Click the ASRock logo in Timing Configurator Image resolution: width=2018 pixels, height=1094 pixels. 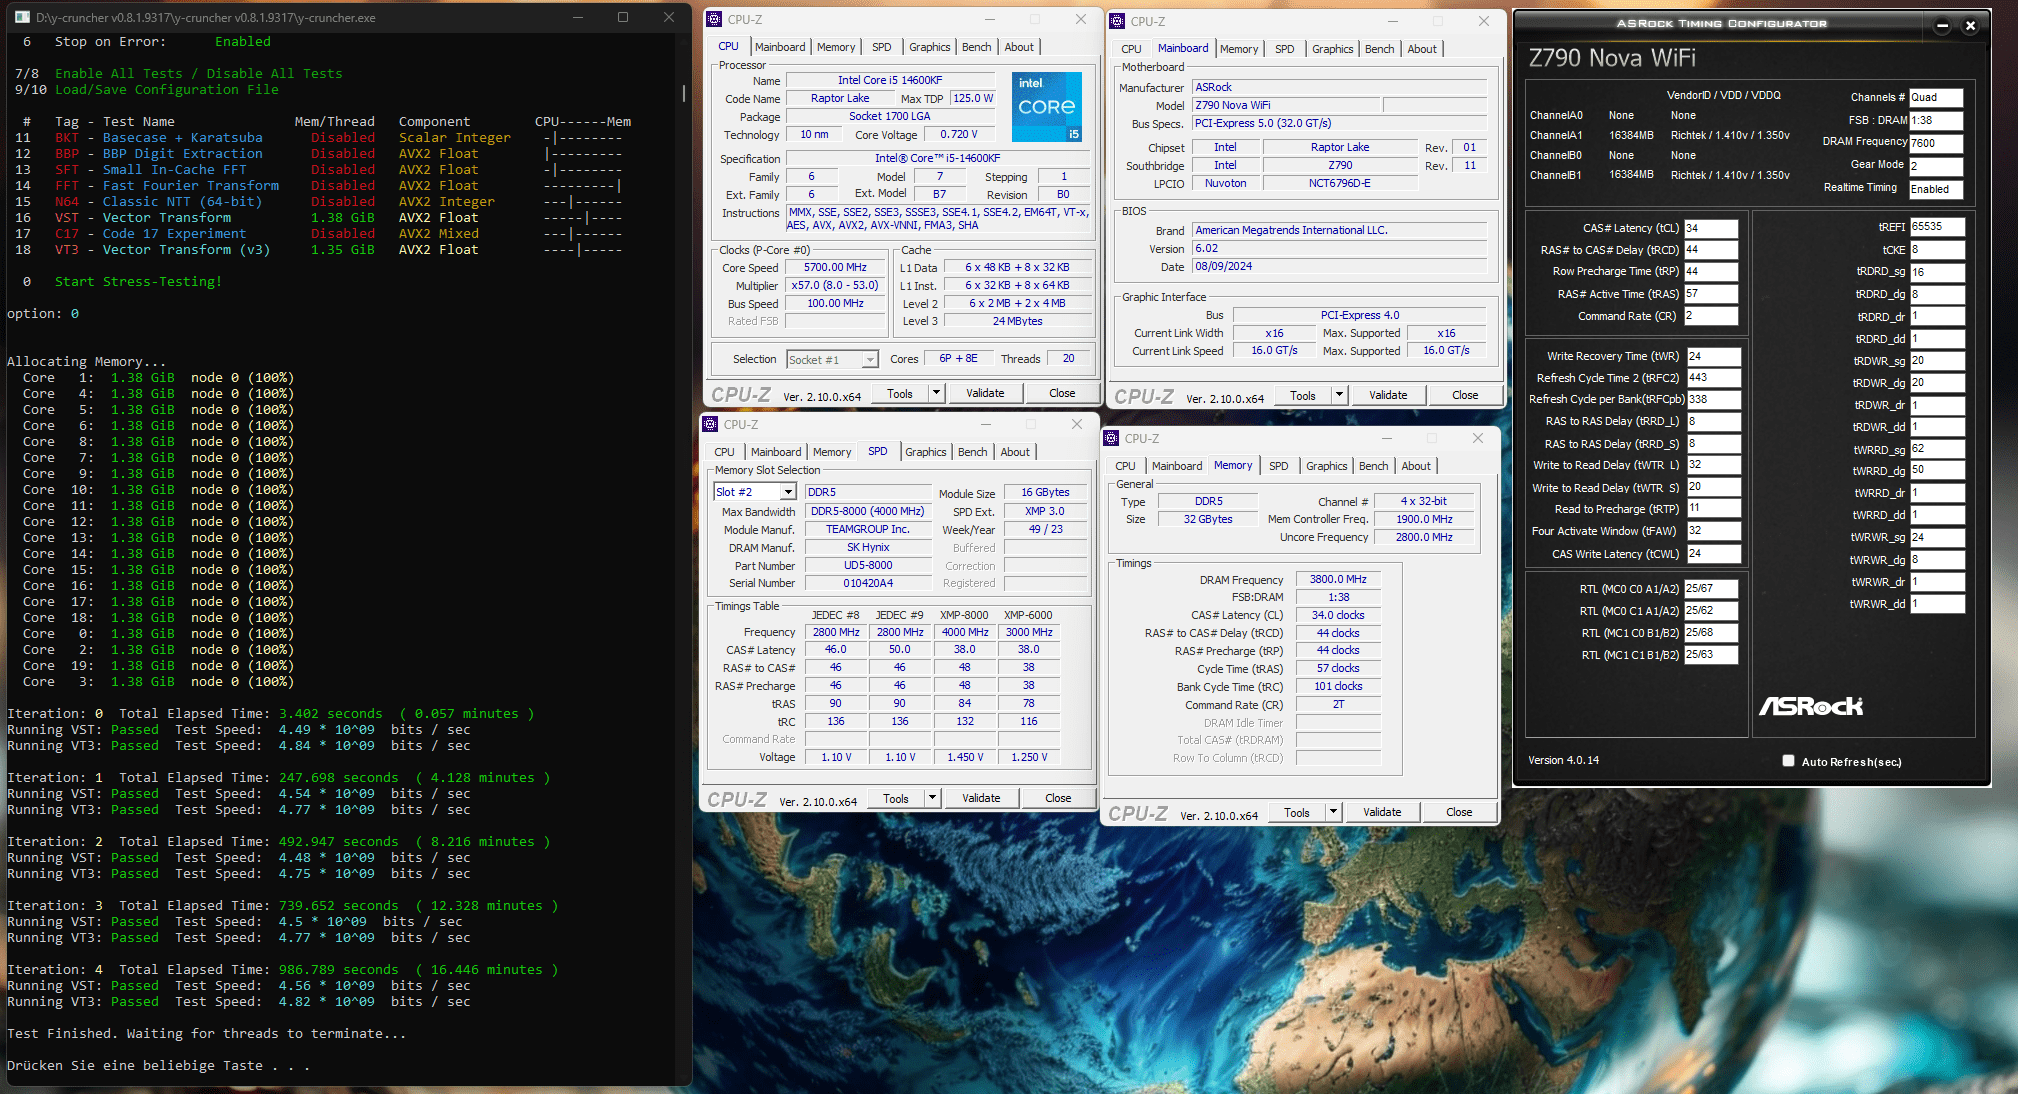1811,706
